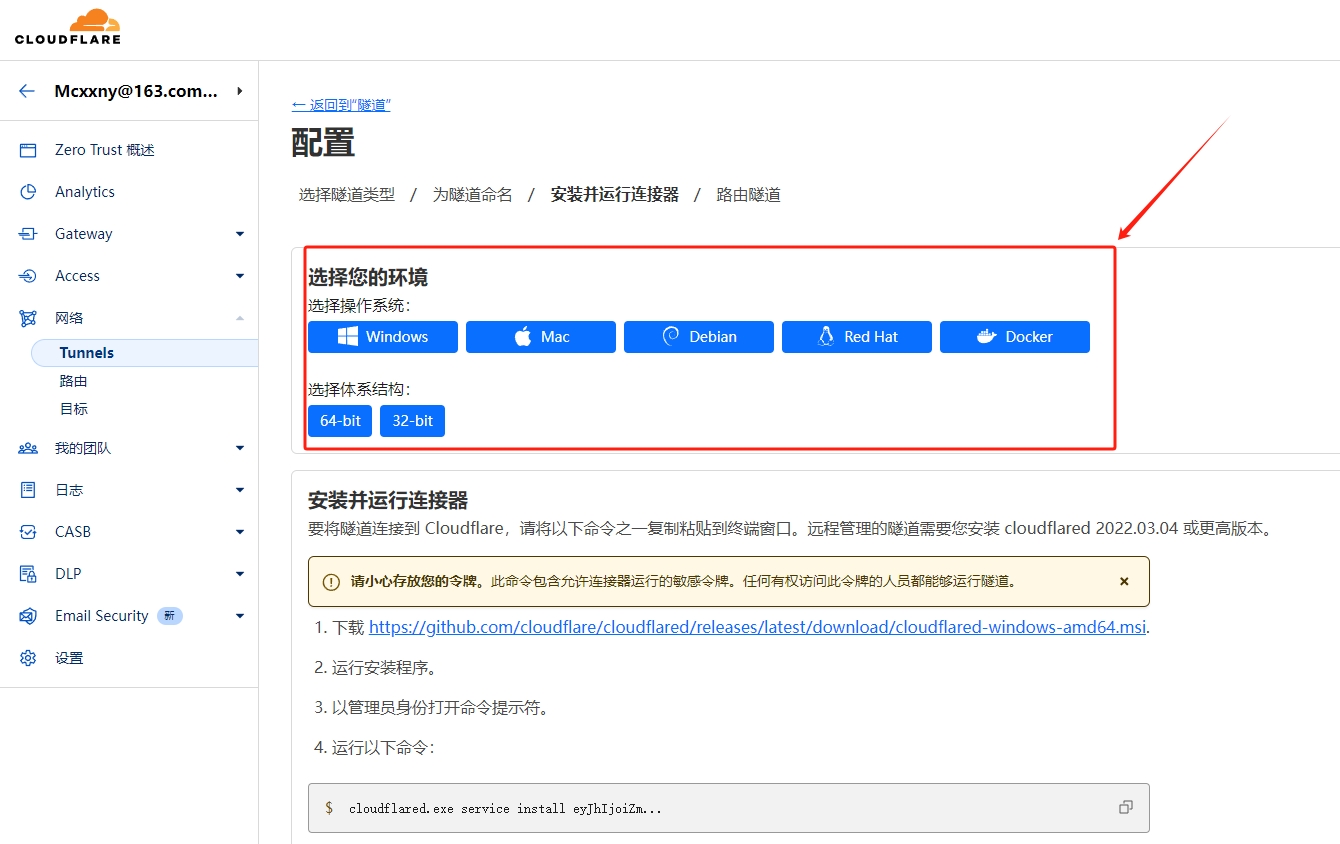The height and width of the screenshot is (844, 1340).
Task: Click the 网络 network icon
Action: 28,318
